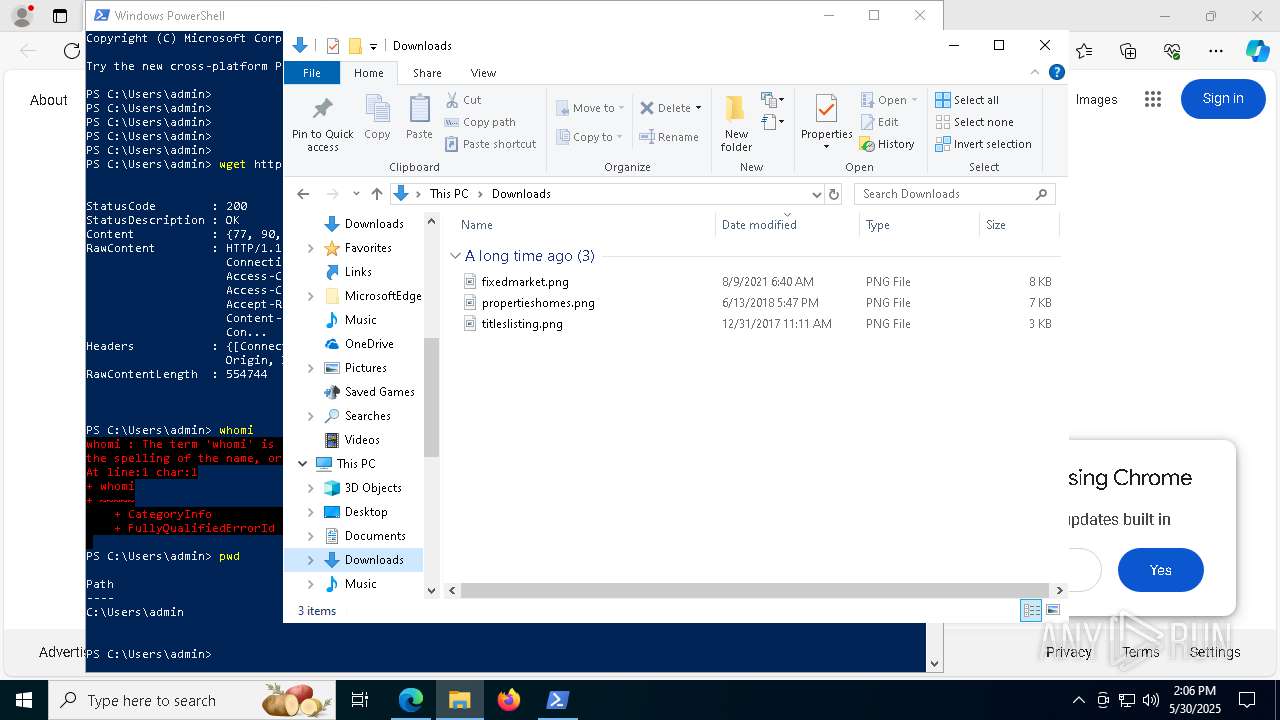The width and height of the screenshot is (1280, 720).
Task: Click PowerShell taskbar icon
Action: [558, 700]
